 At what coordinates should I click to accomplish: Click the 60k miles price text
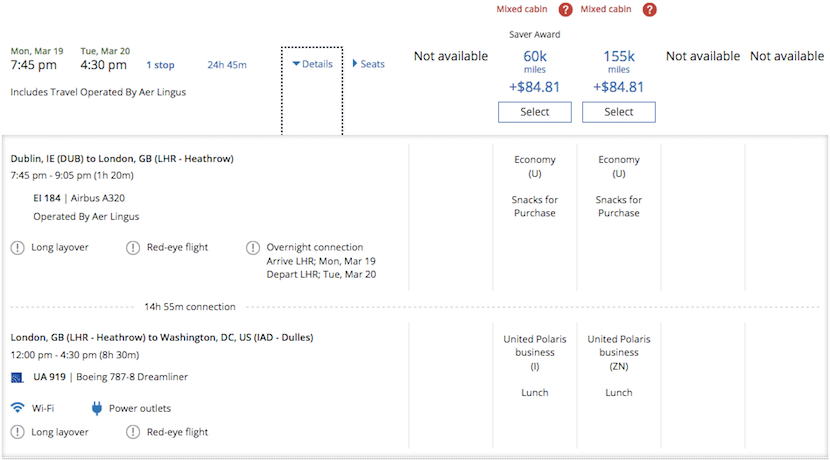pyautogui.click(x=535, y=57)
